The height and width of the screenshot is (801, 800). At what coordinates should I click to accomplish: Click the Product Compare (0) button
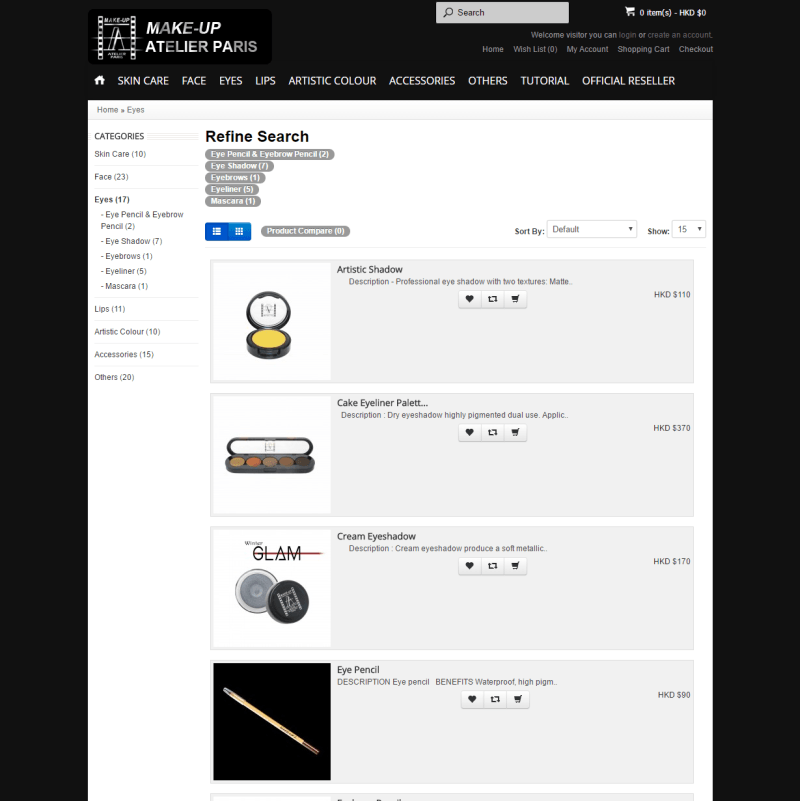click(305, 231)
